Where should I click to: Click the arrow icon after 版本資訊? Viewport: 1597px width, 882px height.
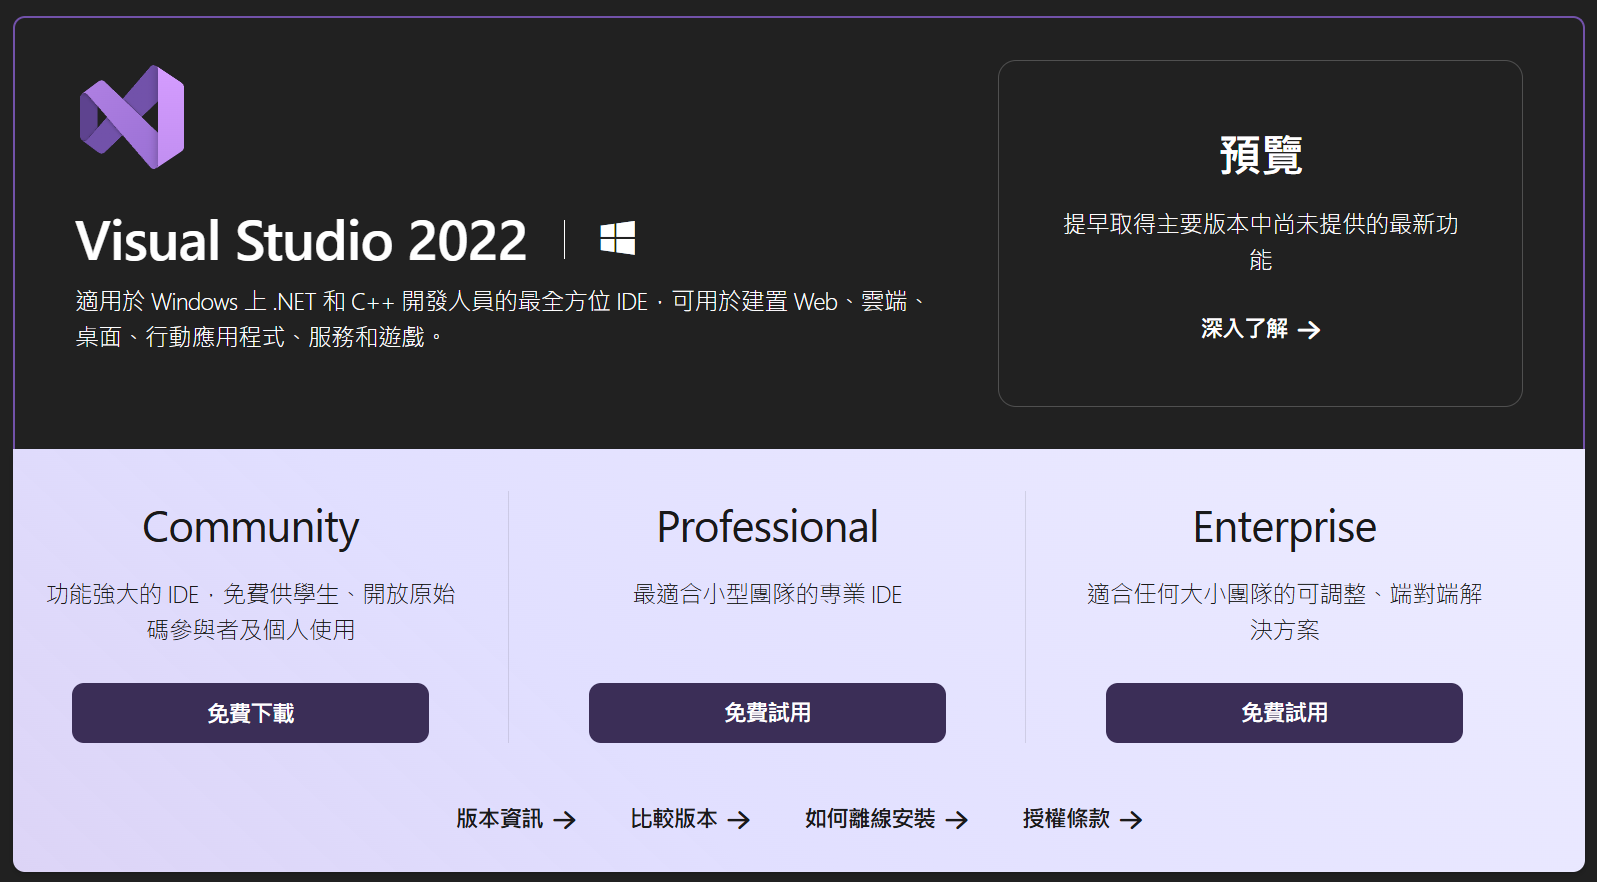point(565,820)
